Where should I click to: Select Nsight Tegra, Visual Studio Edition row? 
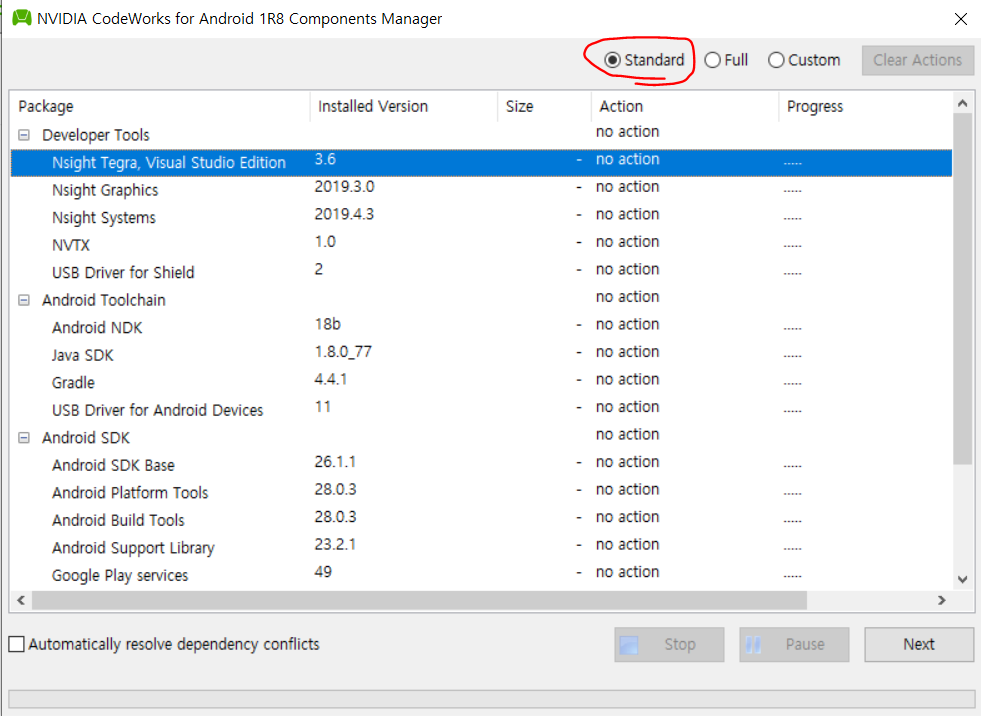481,163
